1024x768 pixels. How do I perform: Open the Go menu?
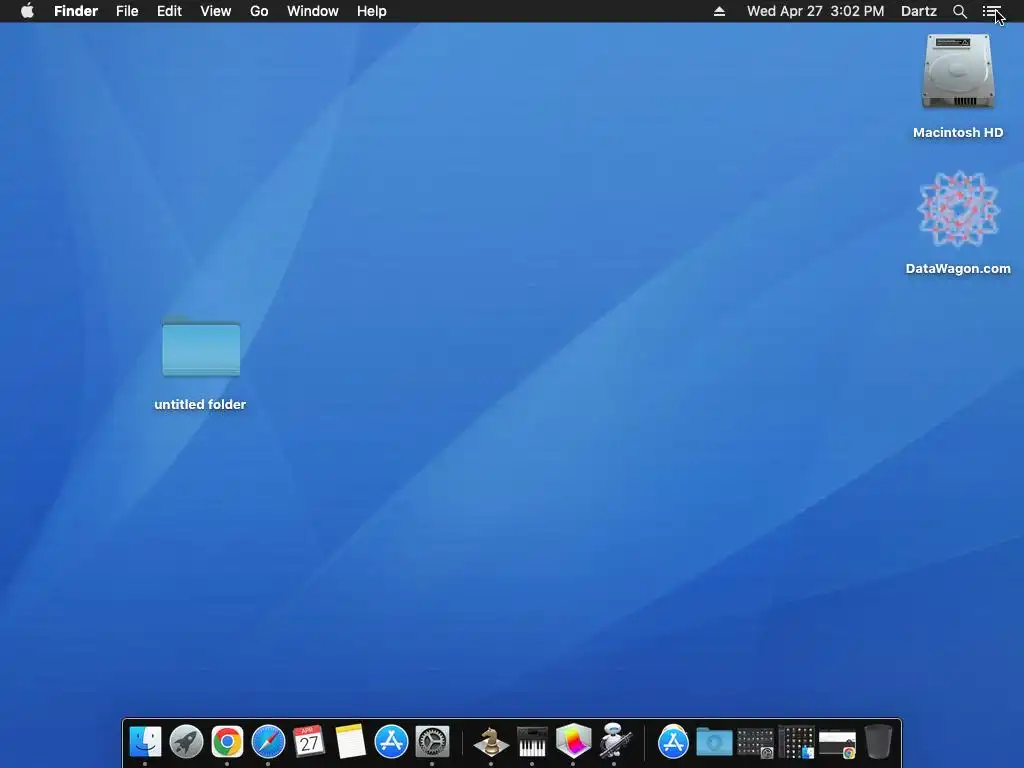tap(259, 11)
